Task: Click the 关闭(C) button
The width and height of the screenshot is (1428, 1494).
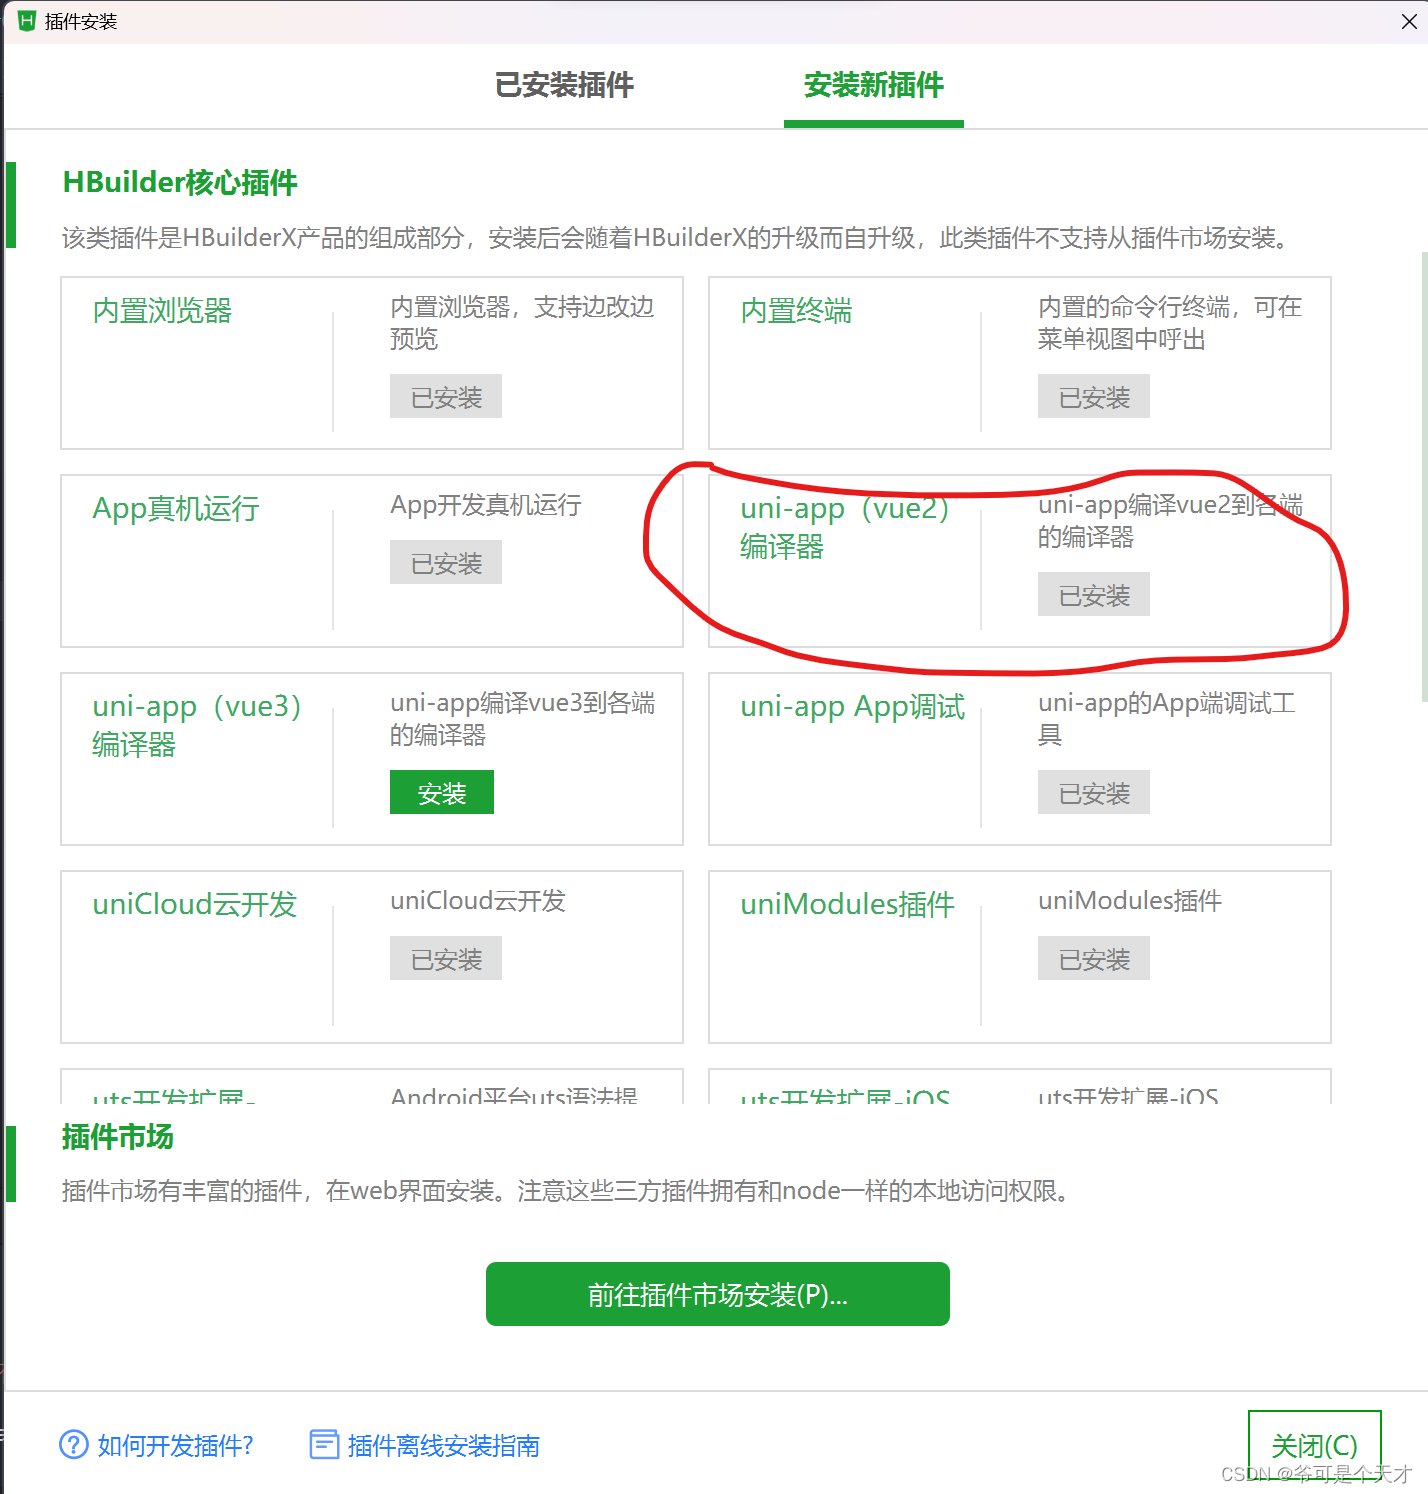Action: pos(1314,1445)
